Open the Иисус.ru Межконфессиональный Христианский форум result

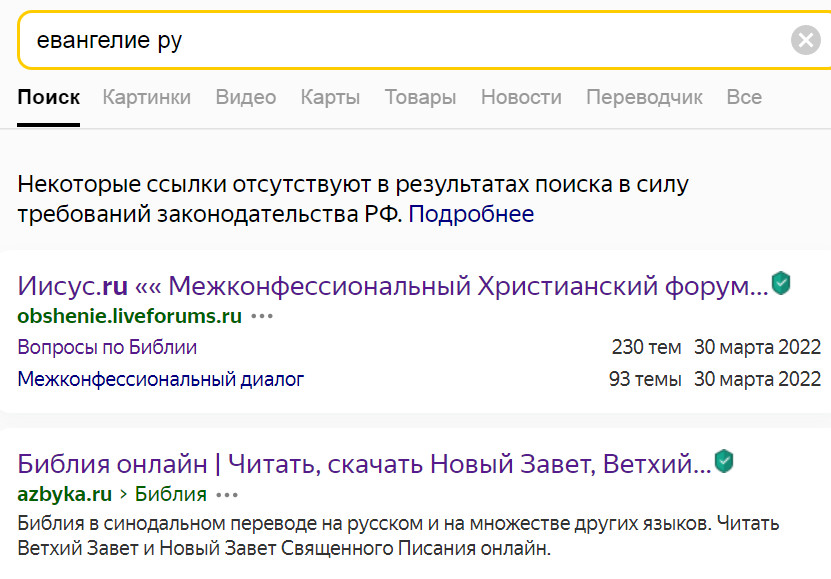(393, 286)
